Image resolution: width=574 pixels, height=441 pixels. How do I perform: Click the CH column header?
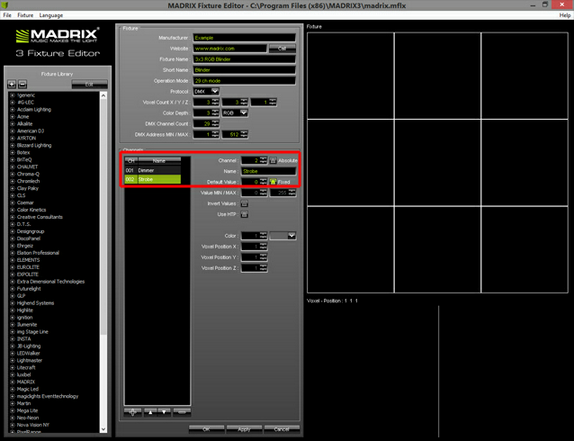click(131, 161)
